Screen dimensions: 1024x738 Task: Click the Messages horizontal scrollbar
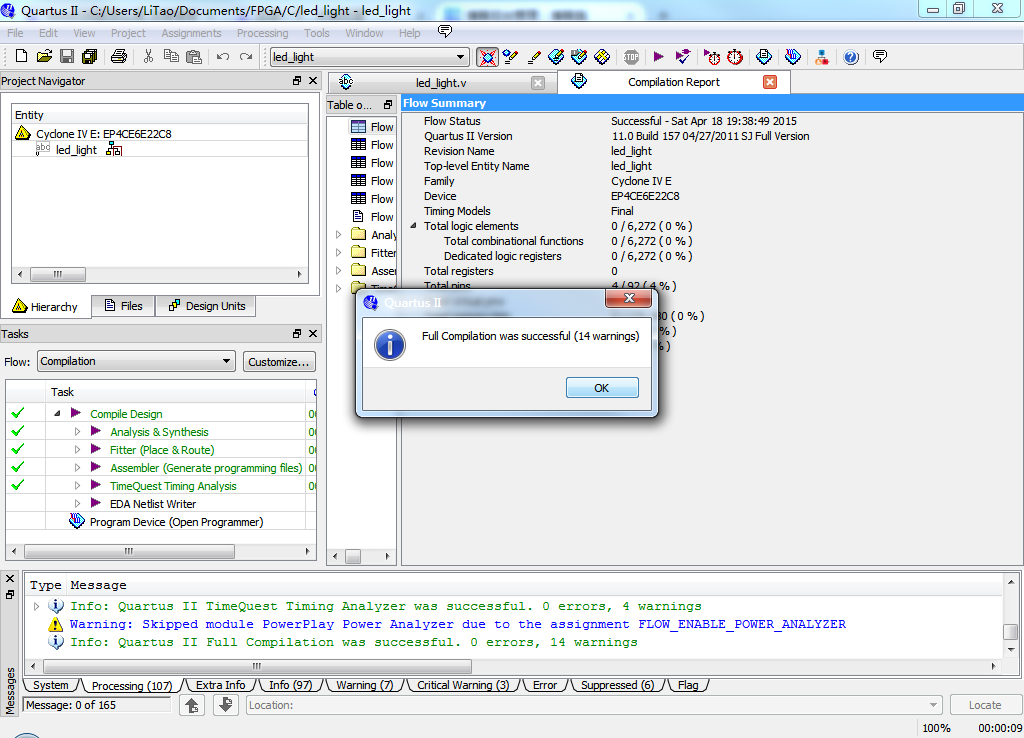point(257,666)
